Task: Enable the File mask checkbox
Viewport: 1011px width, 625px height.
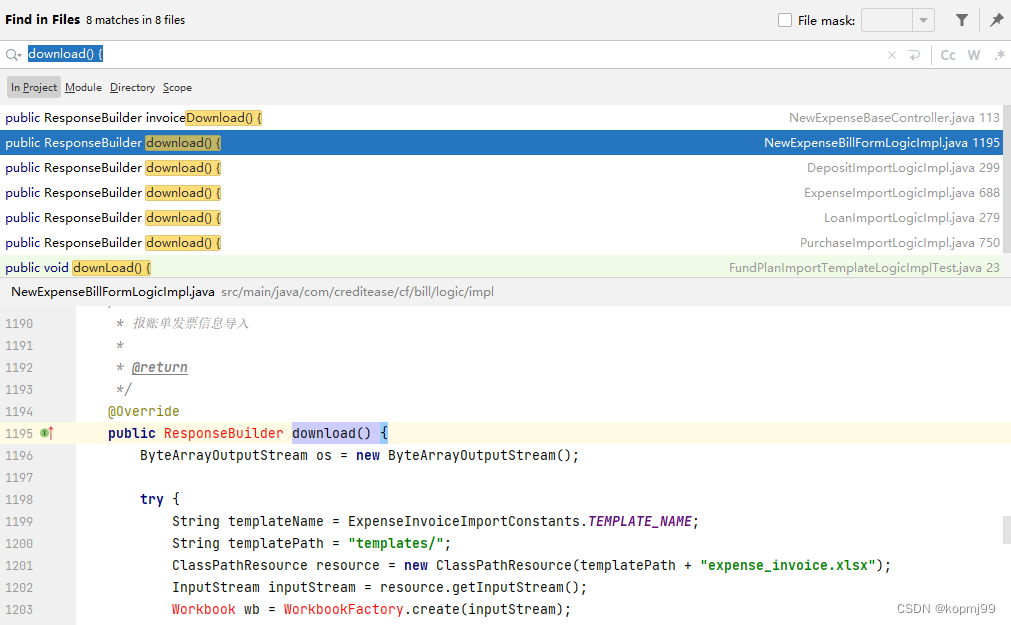Action: [785, 20]
